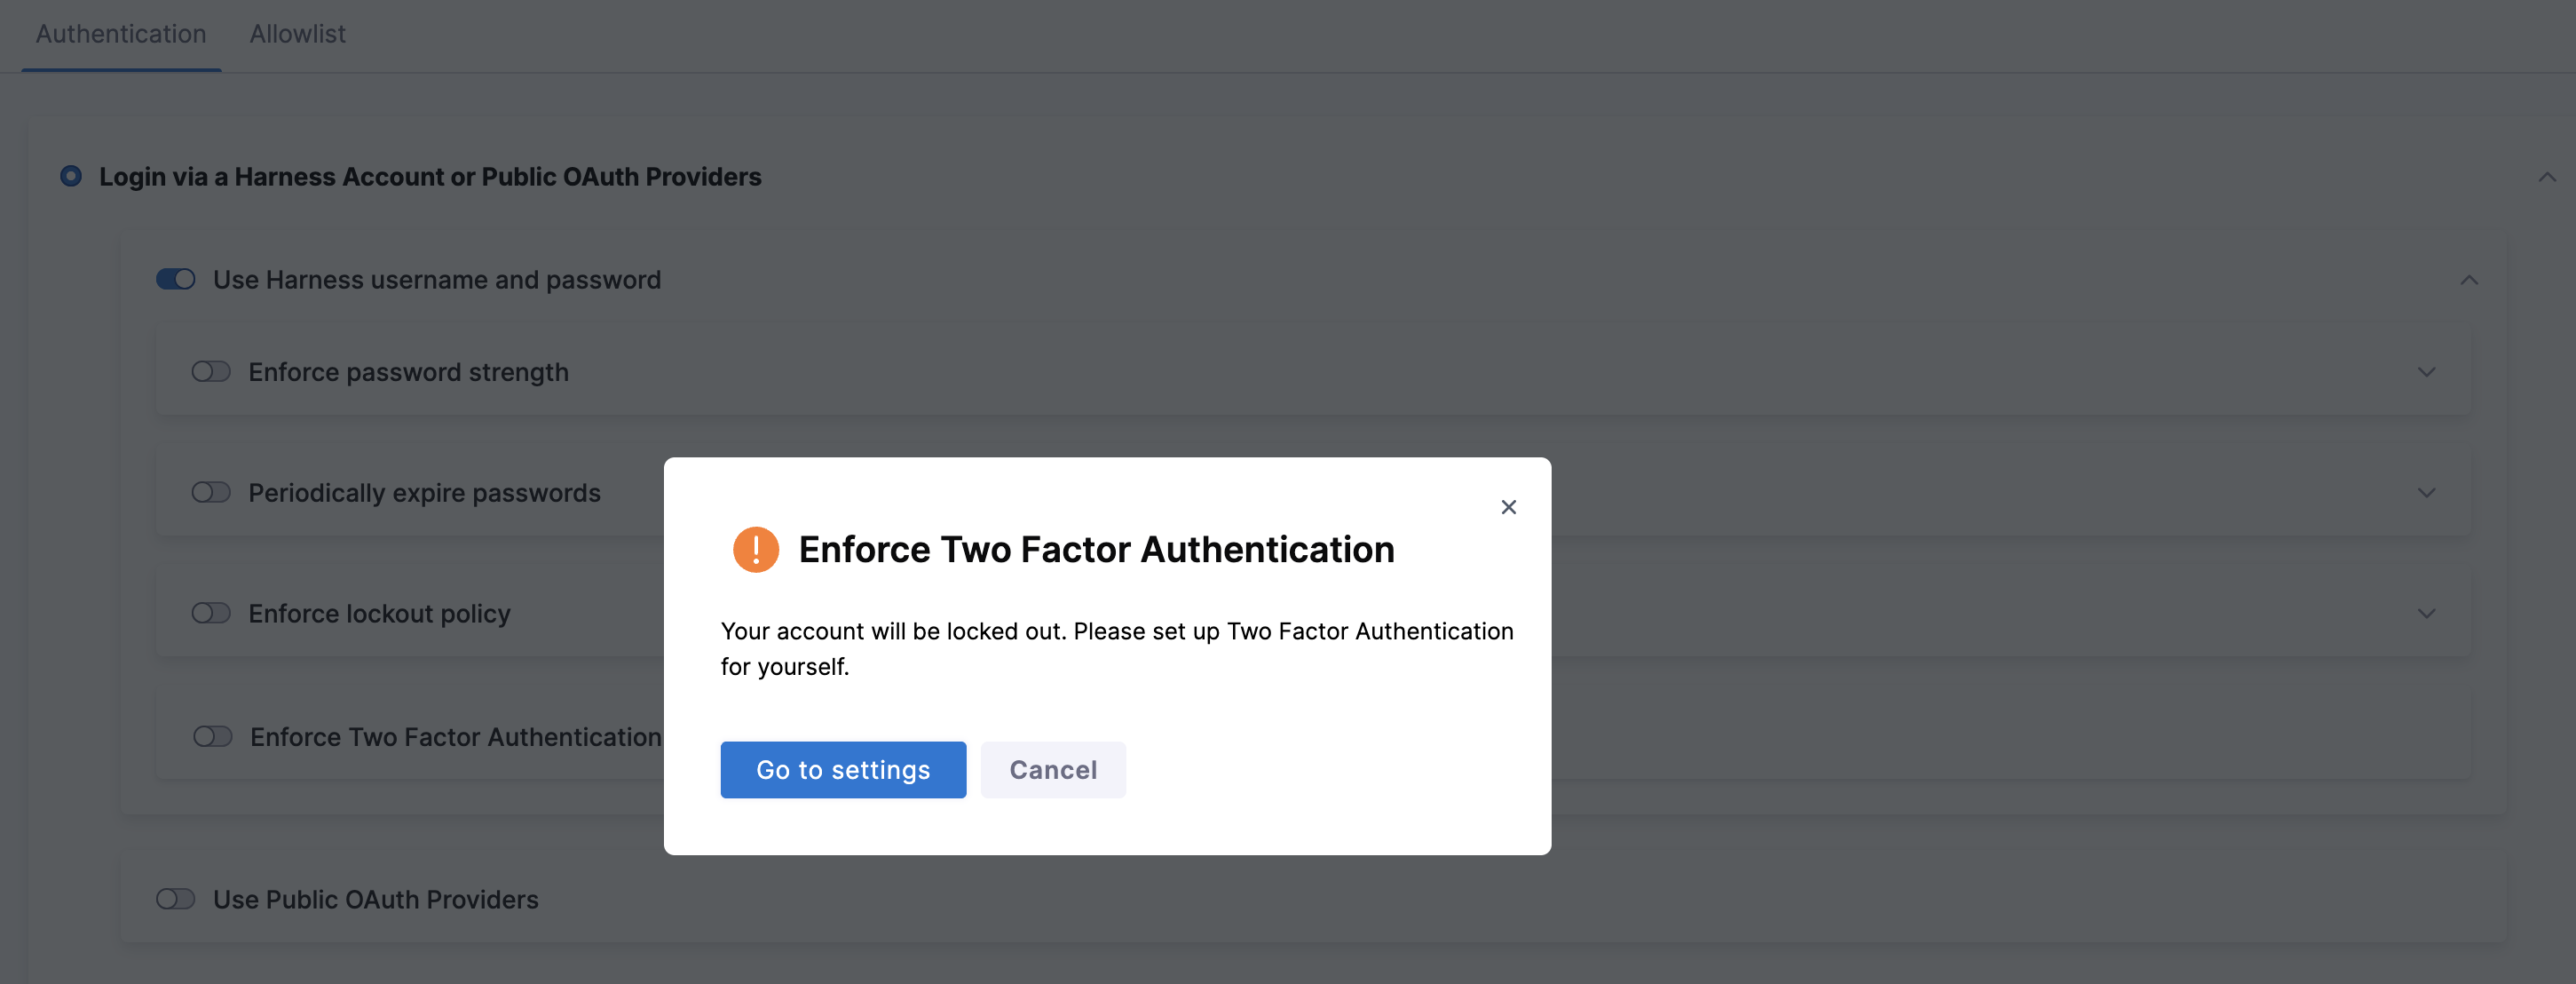
Task: Turn on Periodically expire passwords toggle
Action: (211, 492)
